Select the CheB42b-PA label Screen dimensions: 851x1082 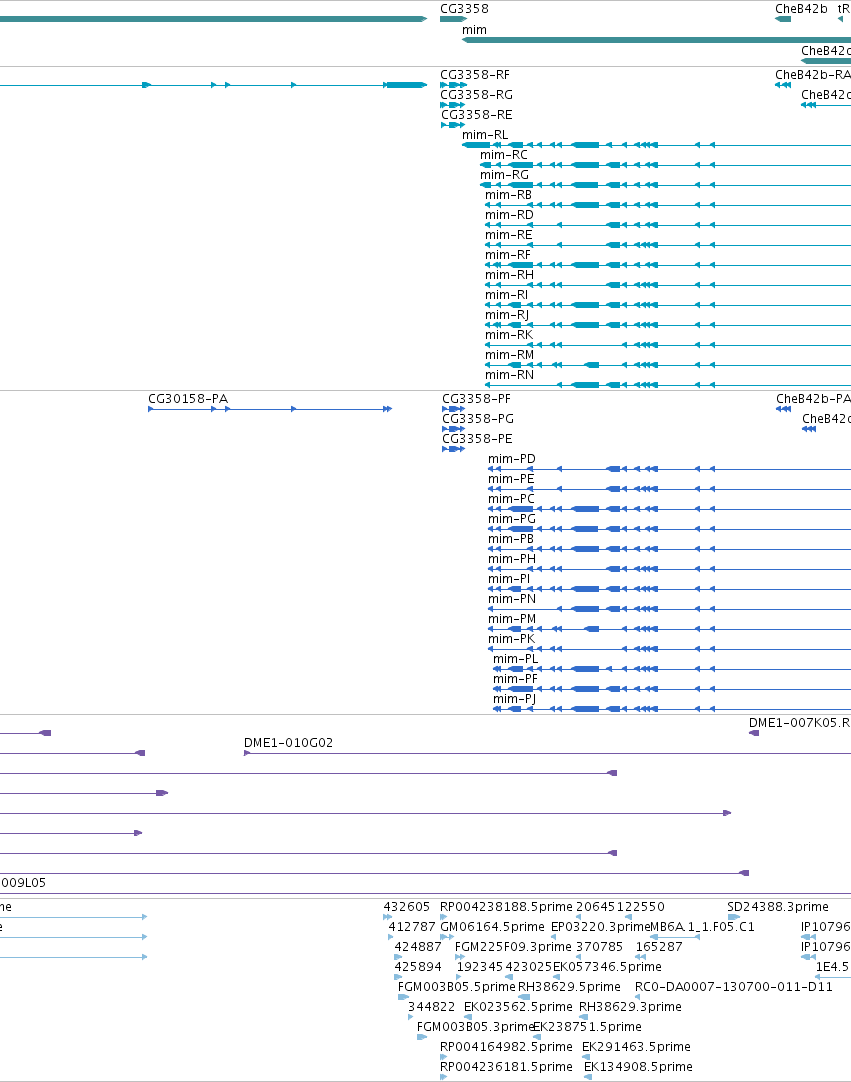(x=813, y=399)
